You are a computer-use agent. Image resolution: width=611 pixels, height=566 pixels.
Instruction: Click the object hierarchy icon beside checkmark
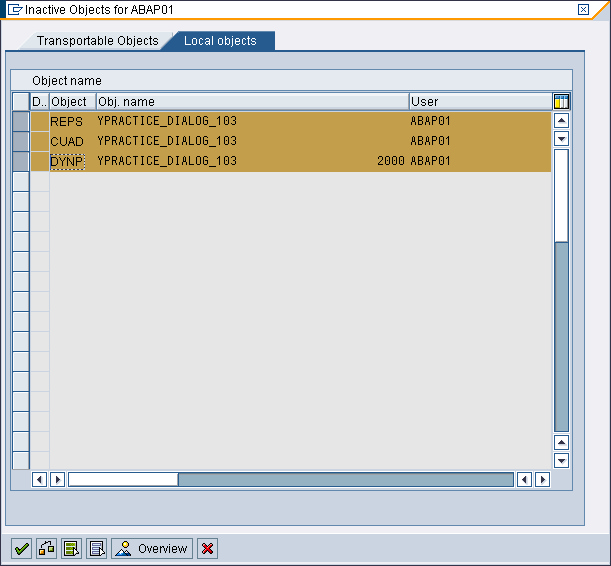pos(46,548)
